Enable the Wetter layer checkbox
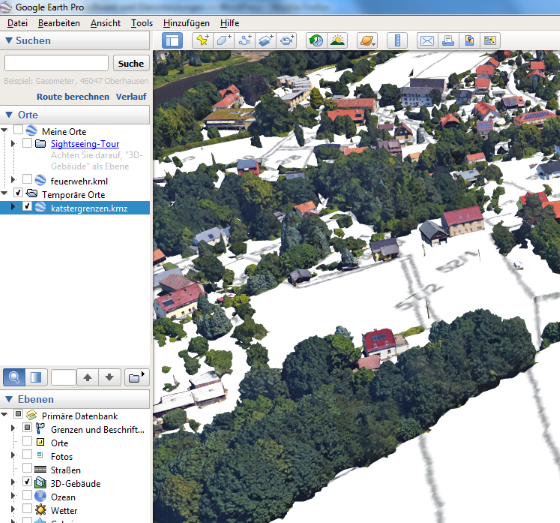 27,508
